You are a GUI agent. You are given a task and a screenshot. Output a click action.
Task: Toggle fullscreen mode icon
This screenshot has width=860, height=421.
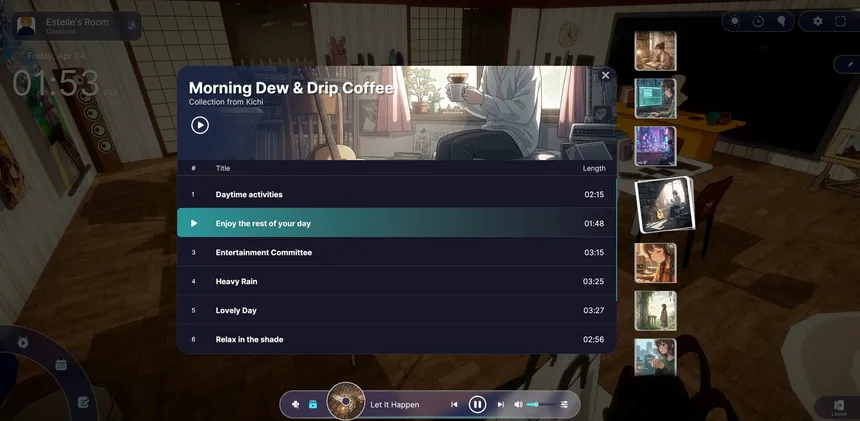(840, 21)
